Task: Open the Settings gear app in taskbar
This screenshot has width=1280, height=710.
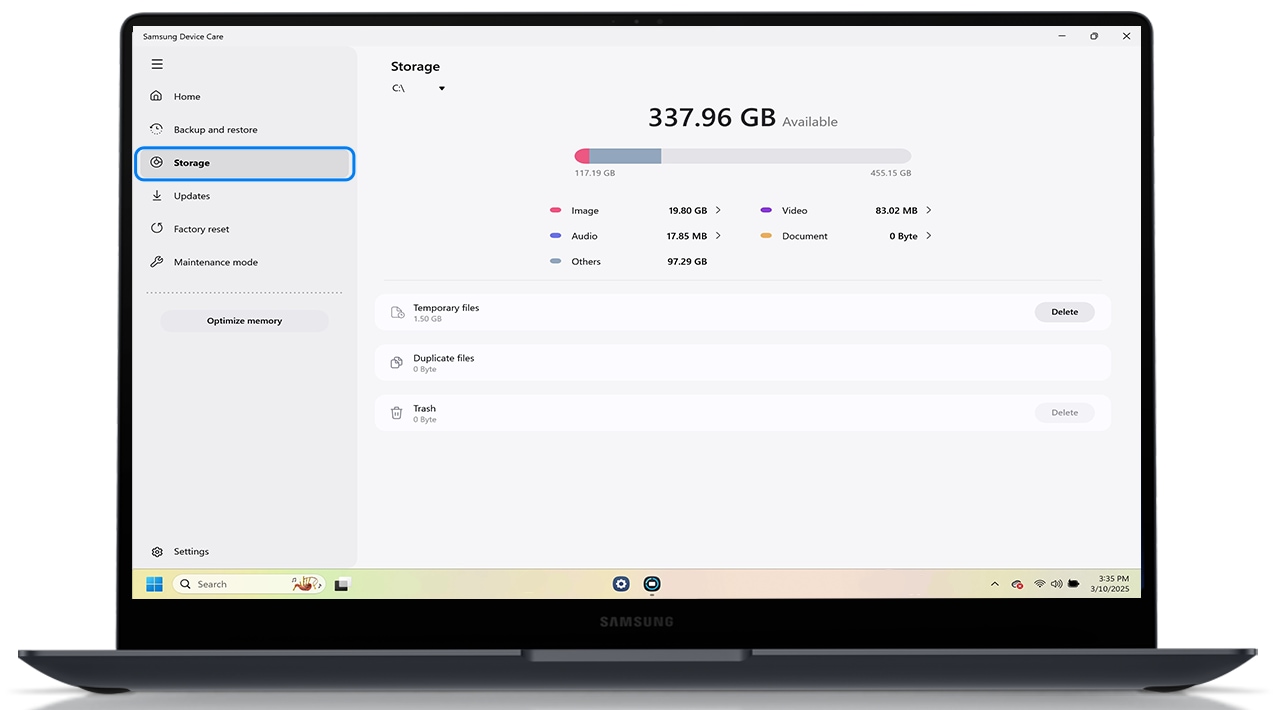Action: [x=621, y=584]
